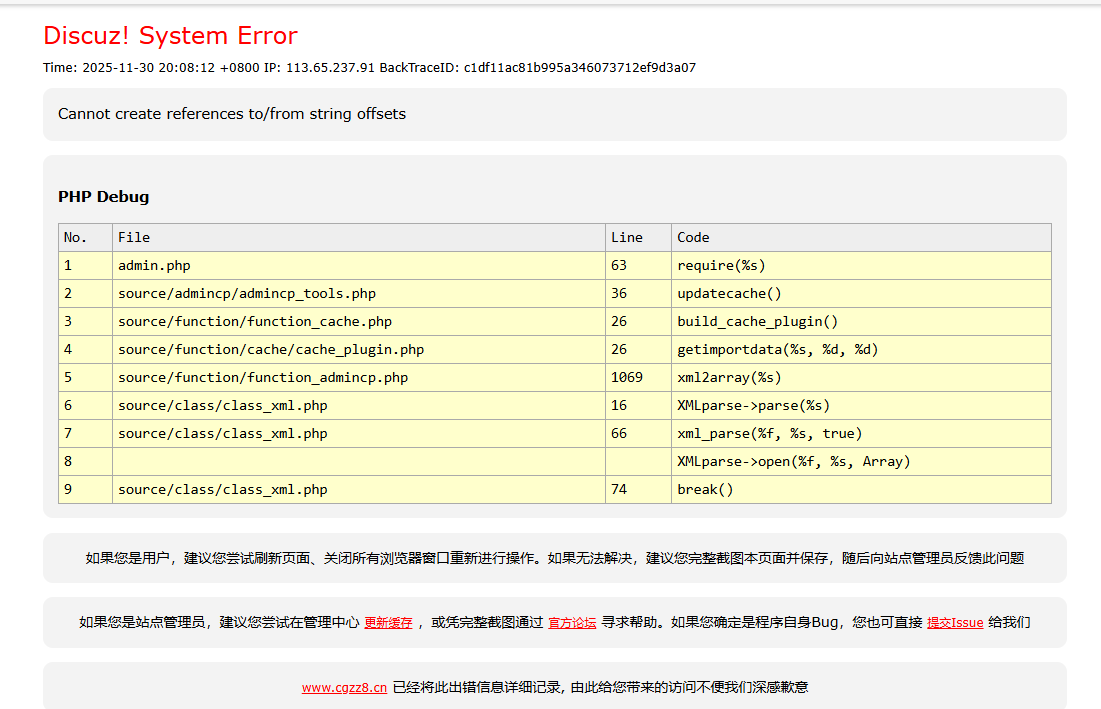Select the function_cache.php file row
Screen dimensions: 1101x709
[x=255, y=322]
